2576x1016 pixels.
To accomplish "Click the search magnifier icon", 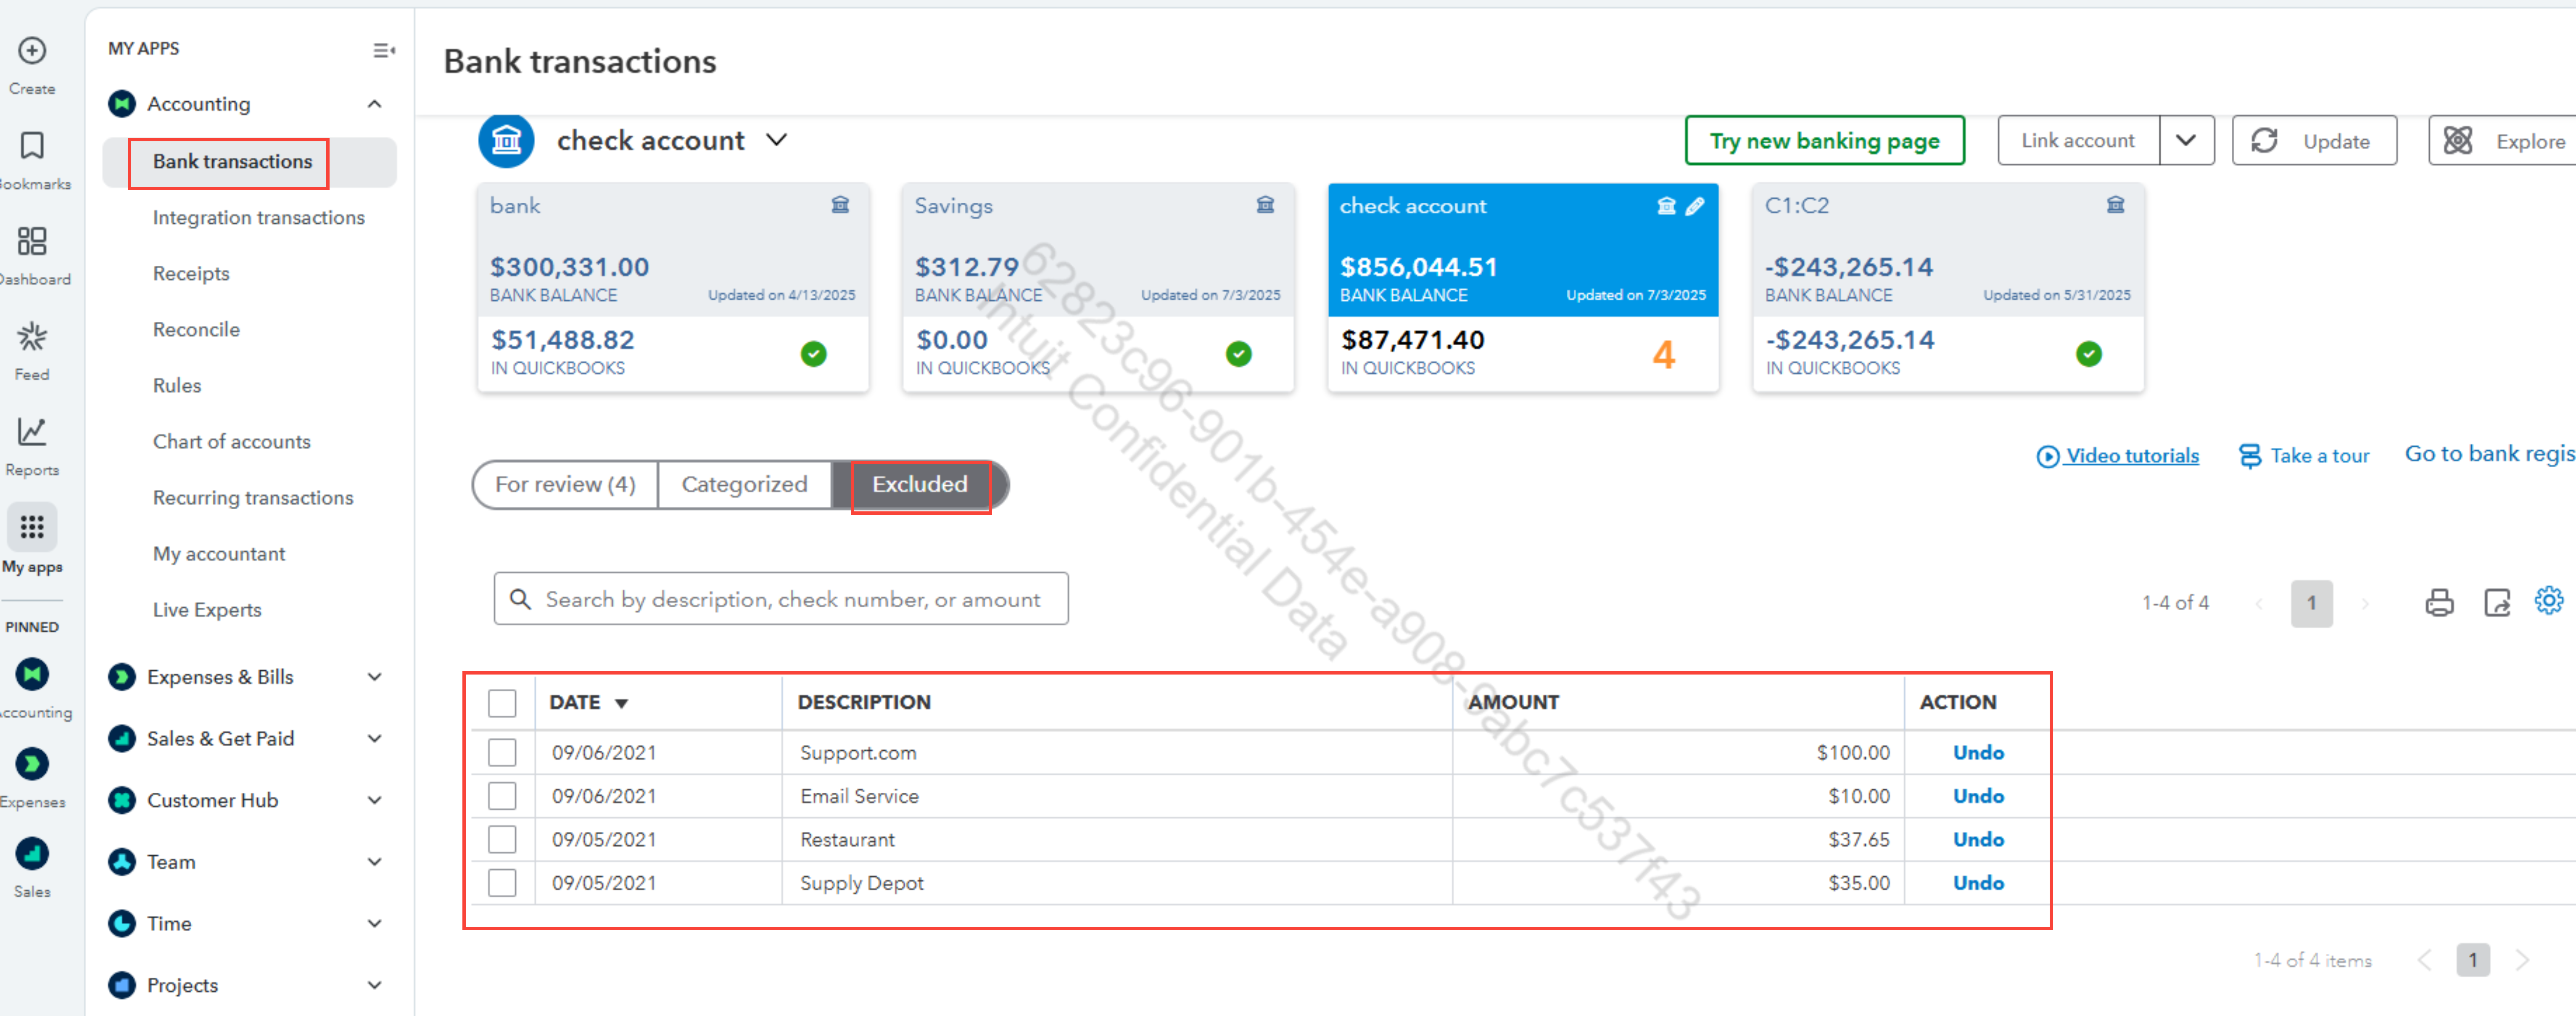I will pyautogui.click(x=520, y=599).
